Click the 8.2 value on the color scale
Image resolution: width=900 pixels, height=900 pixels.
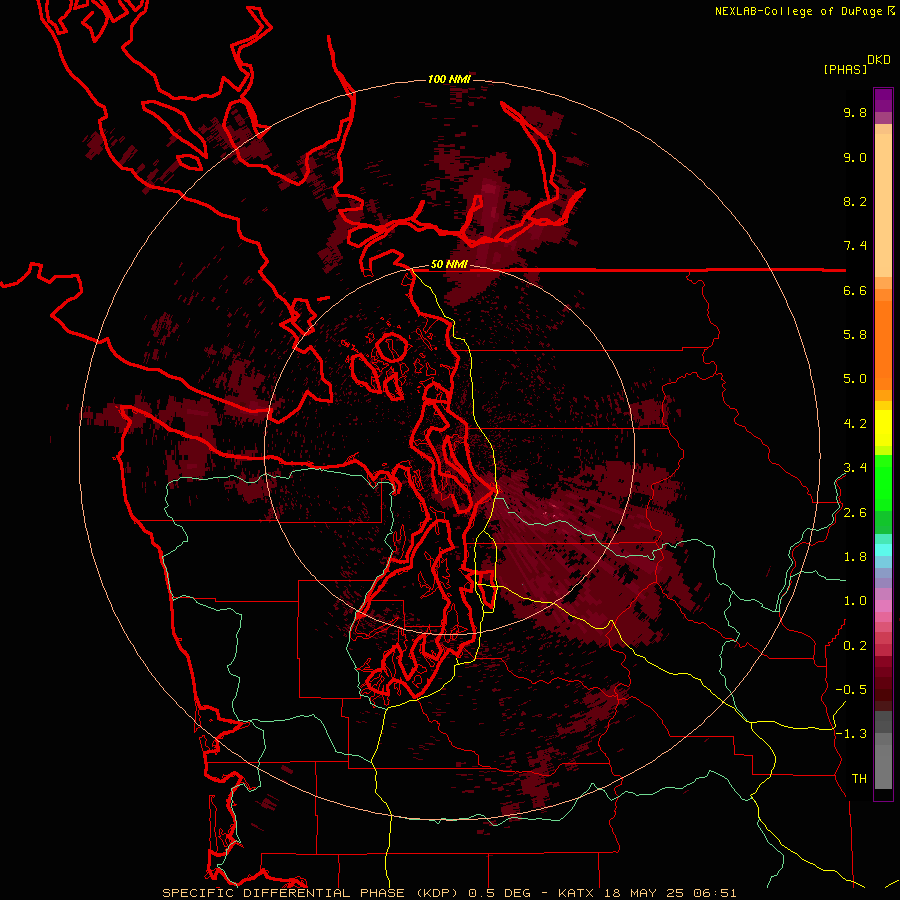[x=855, y=201]
